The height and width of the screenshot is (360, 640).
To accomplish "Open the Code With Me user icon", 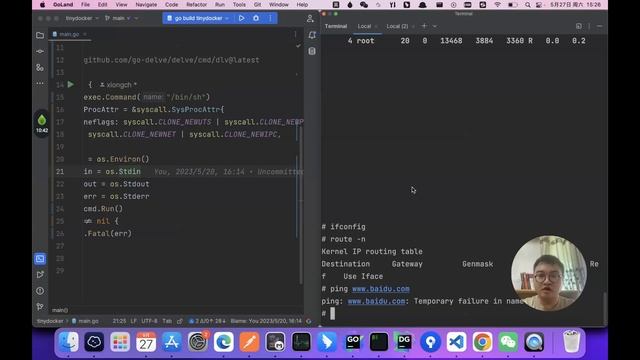I will click(x=310, y=18).
